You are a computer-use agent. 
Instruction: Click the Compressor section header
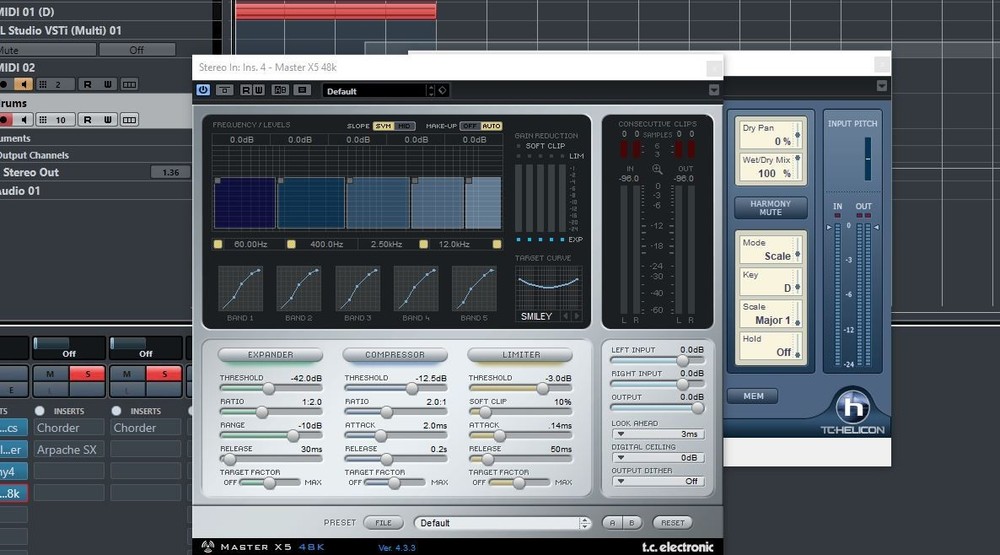(394, 355)
